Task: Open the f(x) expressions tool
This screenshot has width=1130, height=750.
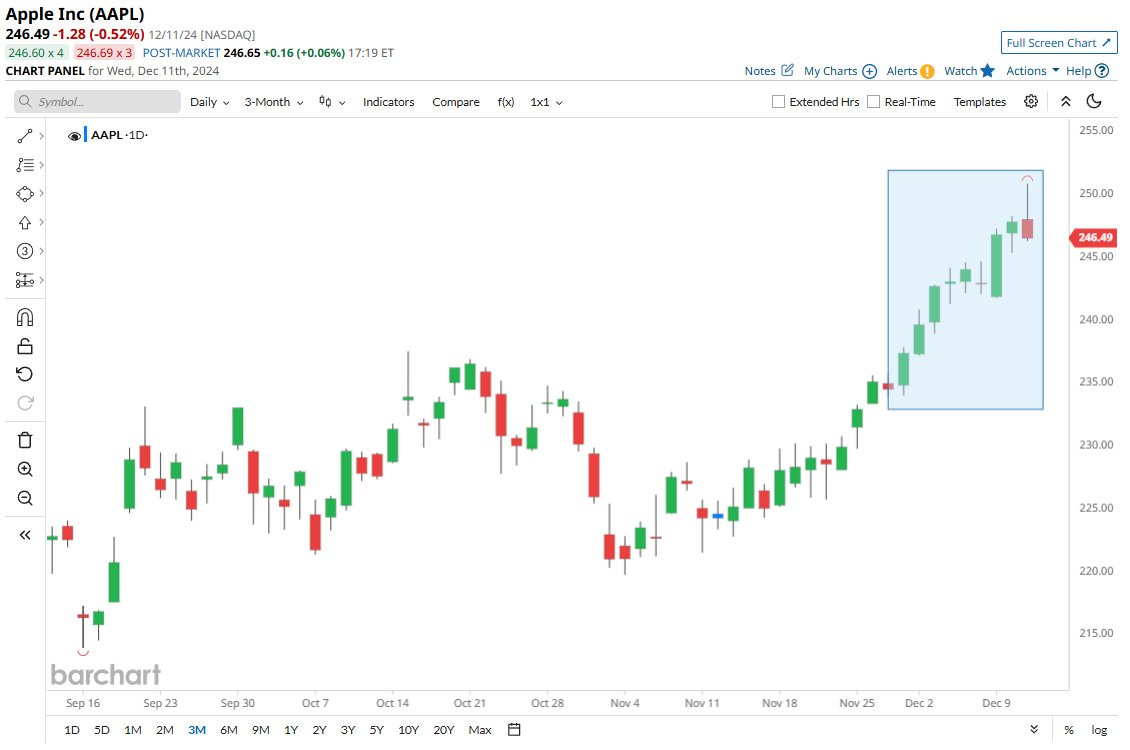Action: pyautogui.click(x=506, y=102)
